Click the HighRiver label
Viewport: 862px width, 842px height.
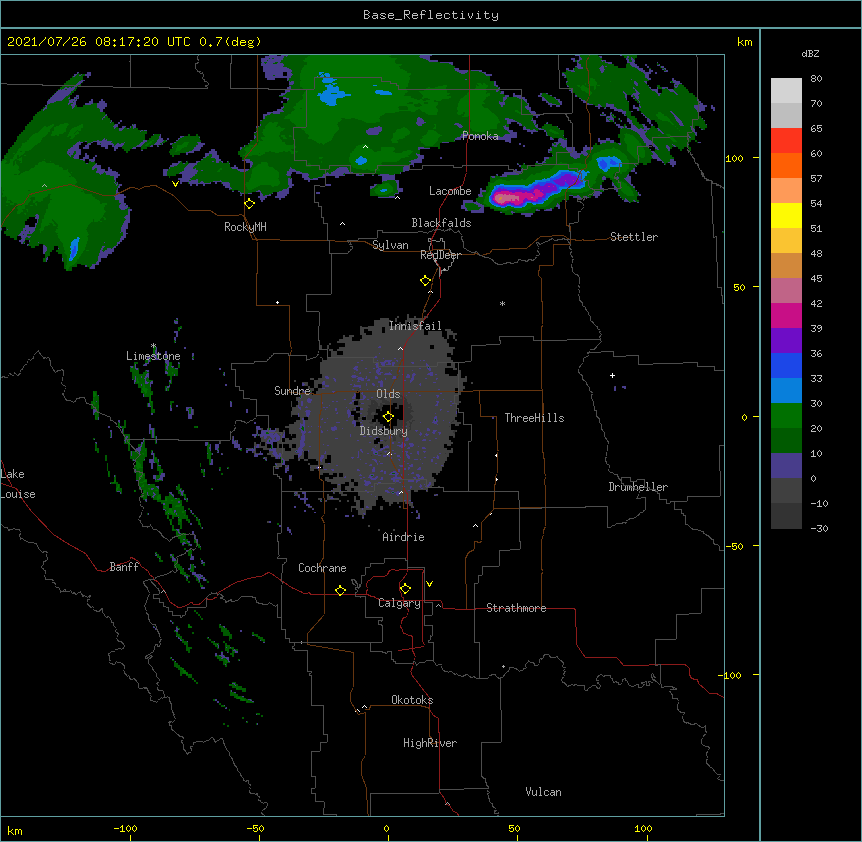(430, 743)
